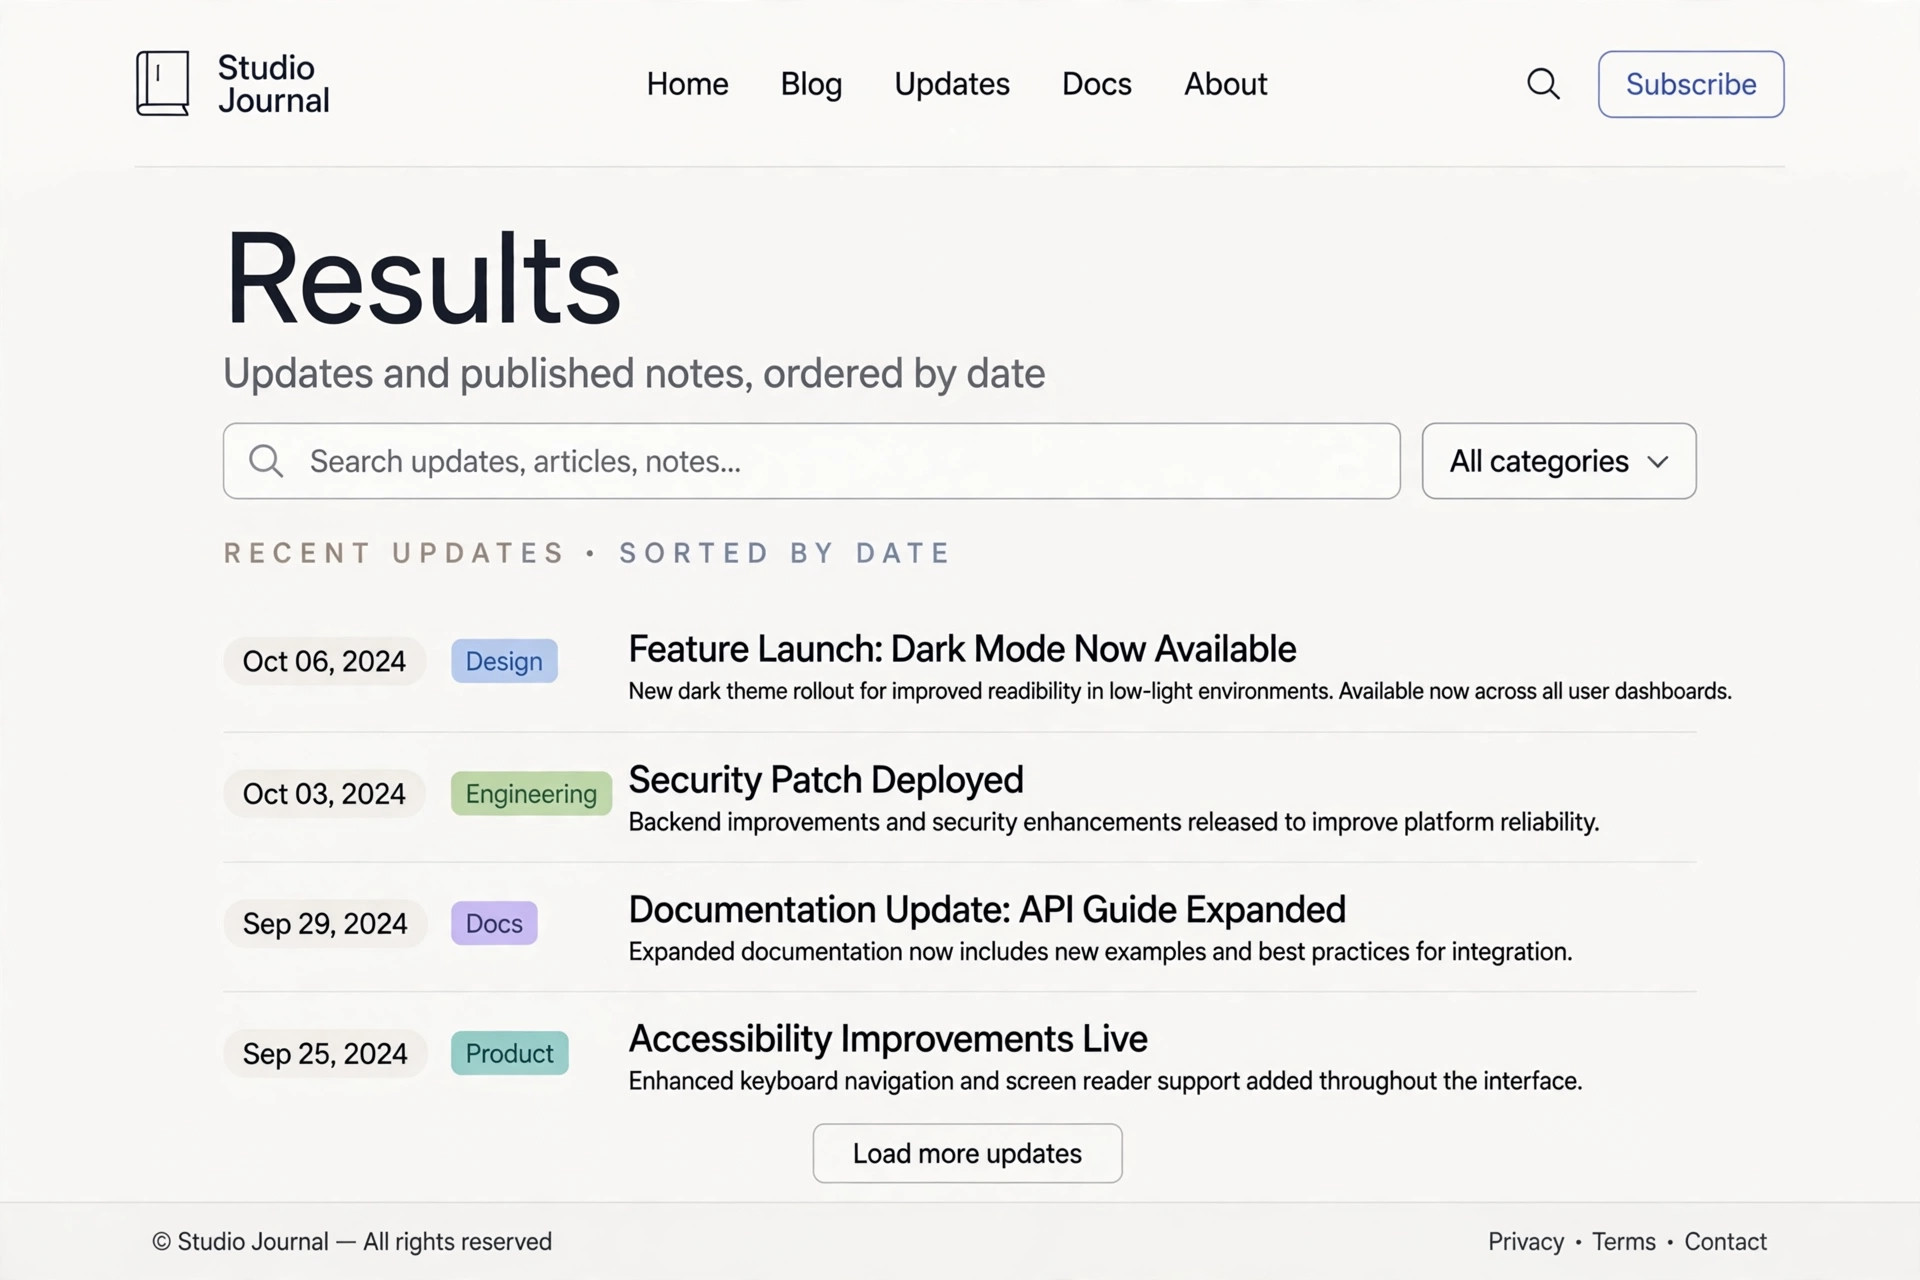This screenshot has height=1280, width=1920.
Task: Focus the Search updates, articles, notes field
Action: [811, 461]
